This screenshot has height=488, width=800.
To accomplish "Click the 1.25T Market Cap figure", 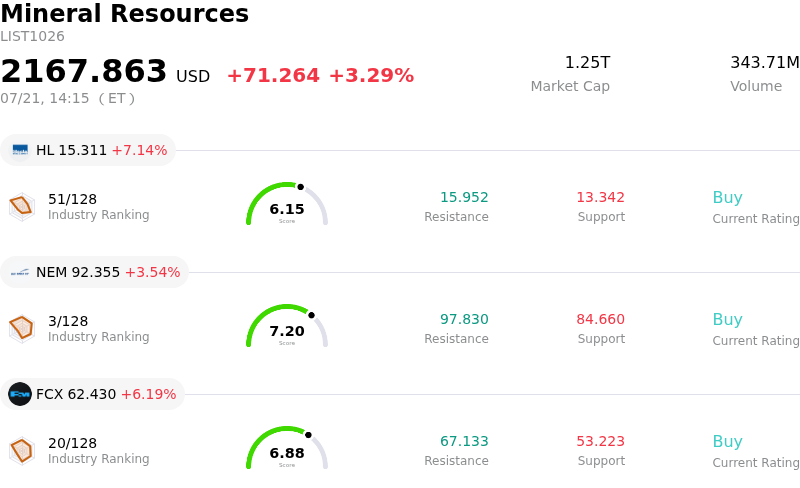I will [x=587, y=62].
